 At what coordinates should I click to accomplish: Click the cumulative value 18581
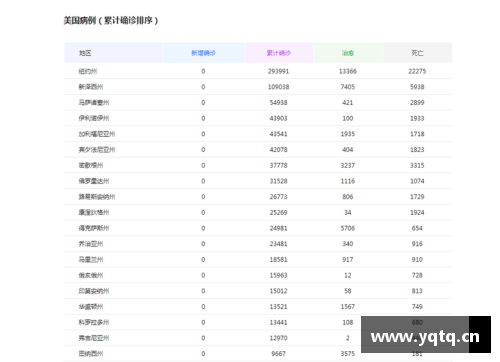coord(279,259)
